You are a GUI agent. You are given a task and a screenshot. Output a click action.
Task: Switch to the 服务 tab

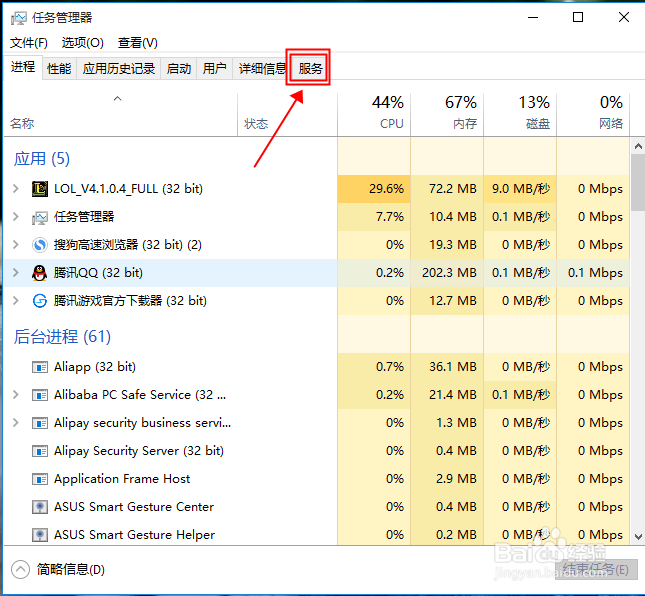tap(311, 69)
